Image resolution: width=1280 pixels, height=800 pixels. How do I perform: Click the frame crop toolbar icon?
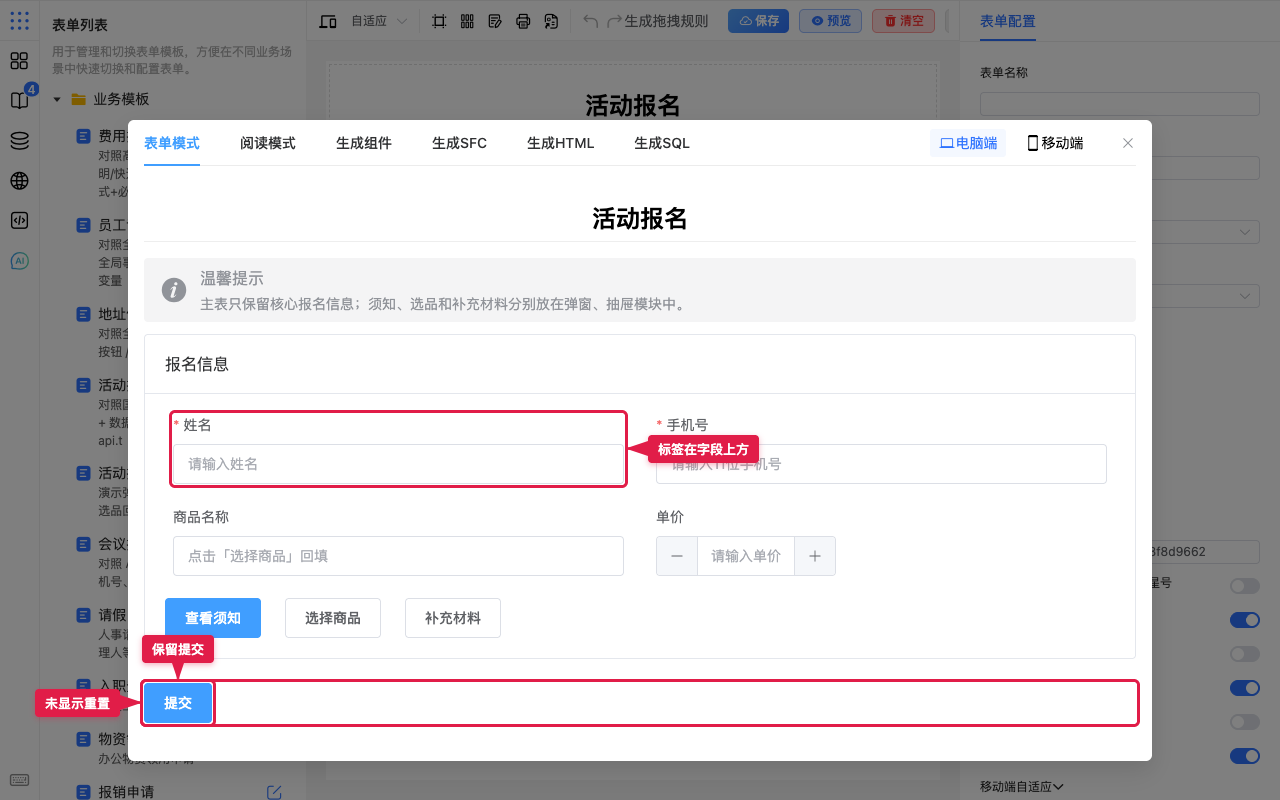tap(439, 21)
